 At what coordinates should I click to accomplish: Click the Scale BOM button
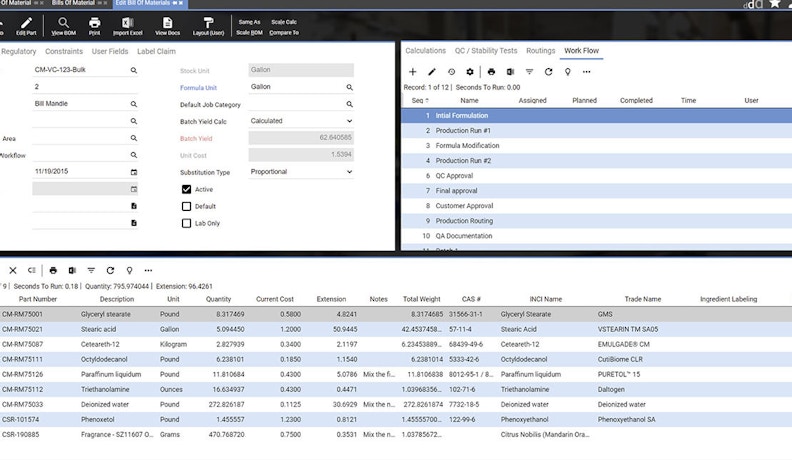[x=249, y=32]
